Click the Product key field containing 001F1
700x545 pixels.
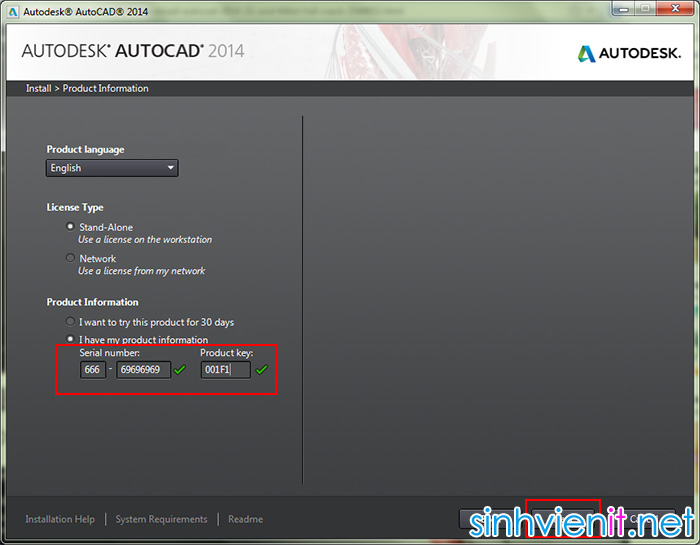[x=225, y=370]
